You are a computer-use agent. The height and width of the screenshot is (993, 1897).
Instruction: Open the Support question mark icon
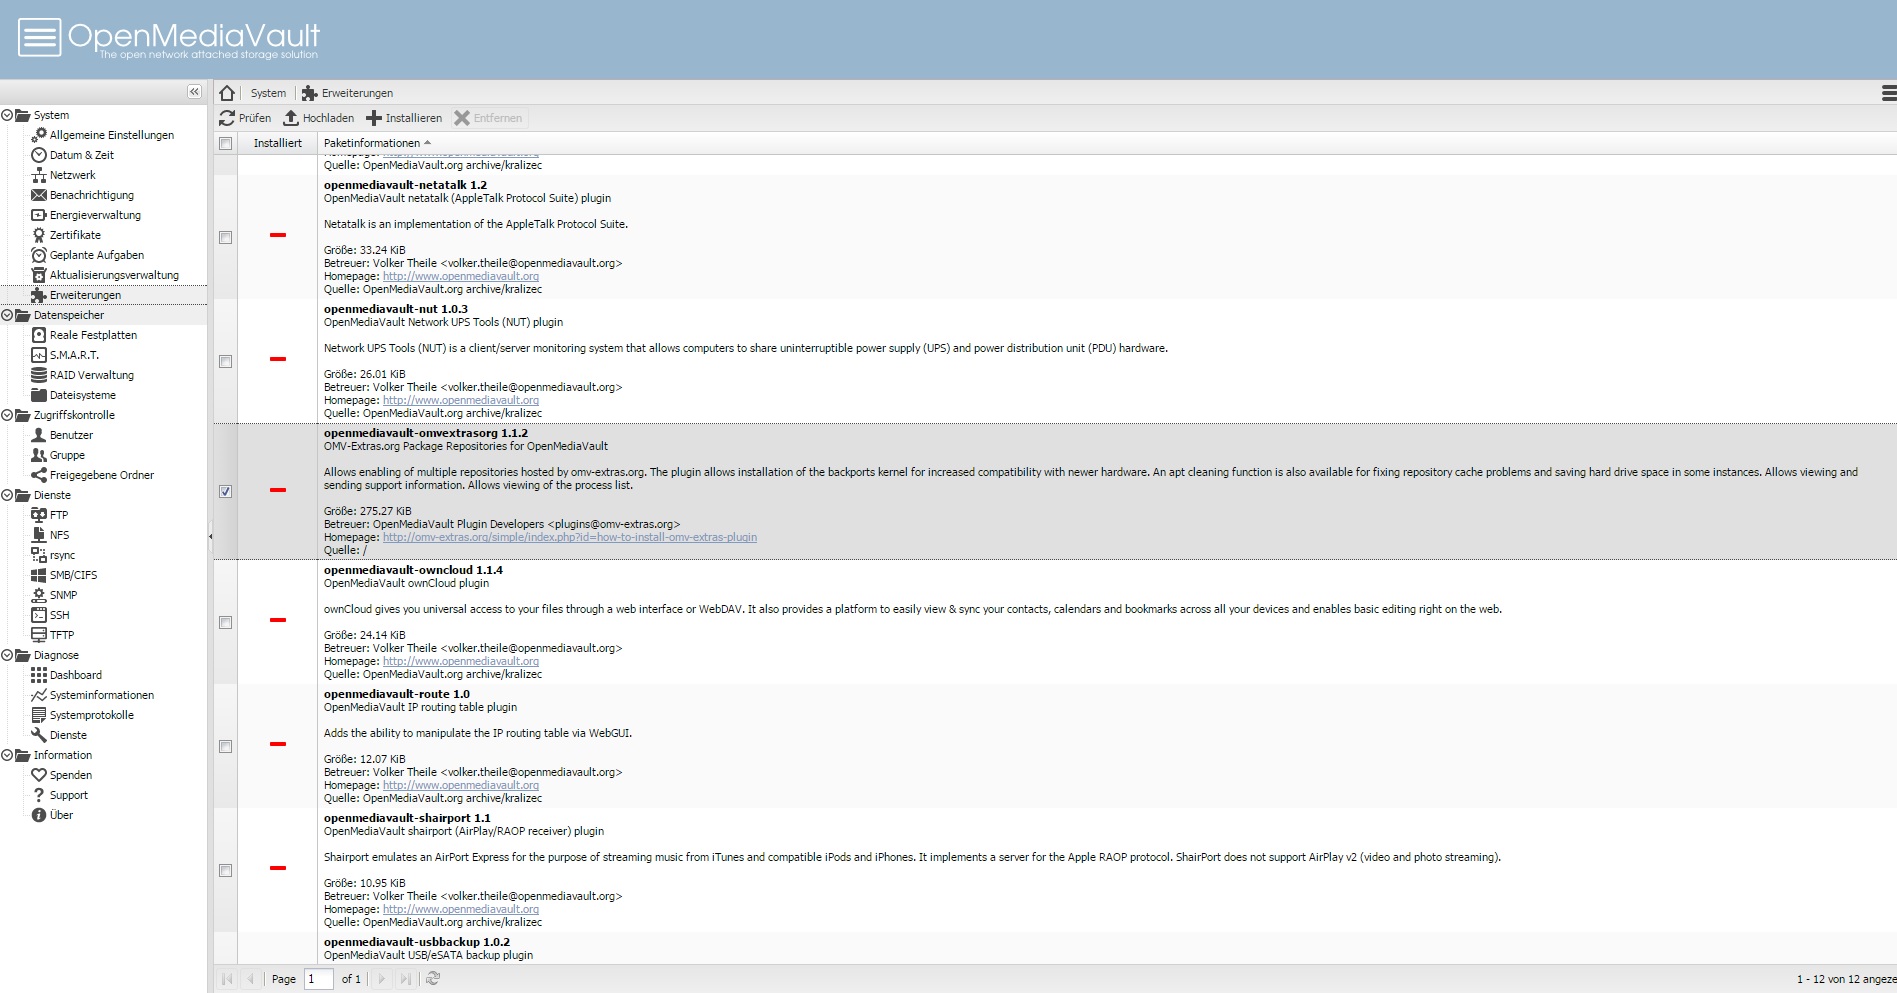click(39, 795)
